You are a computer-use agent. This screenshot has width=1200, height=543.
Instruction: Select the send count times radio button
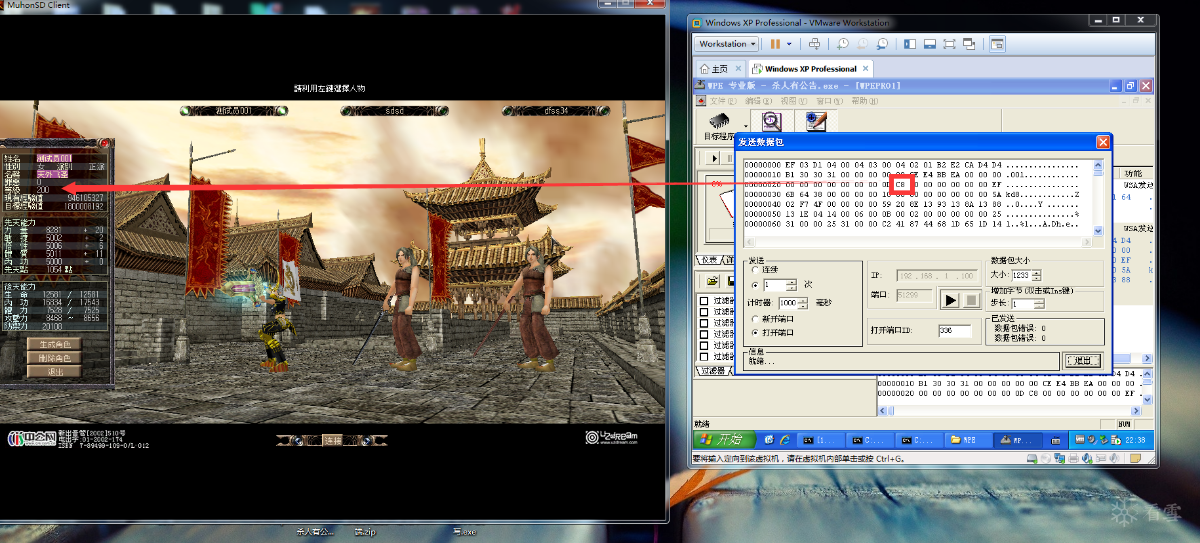coord(754,285)
